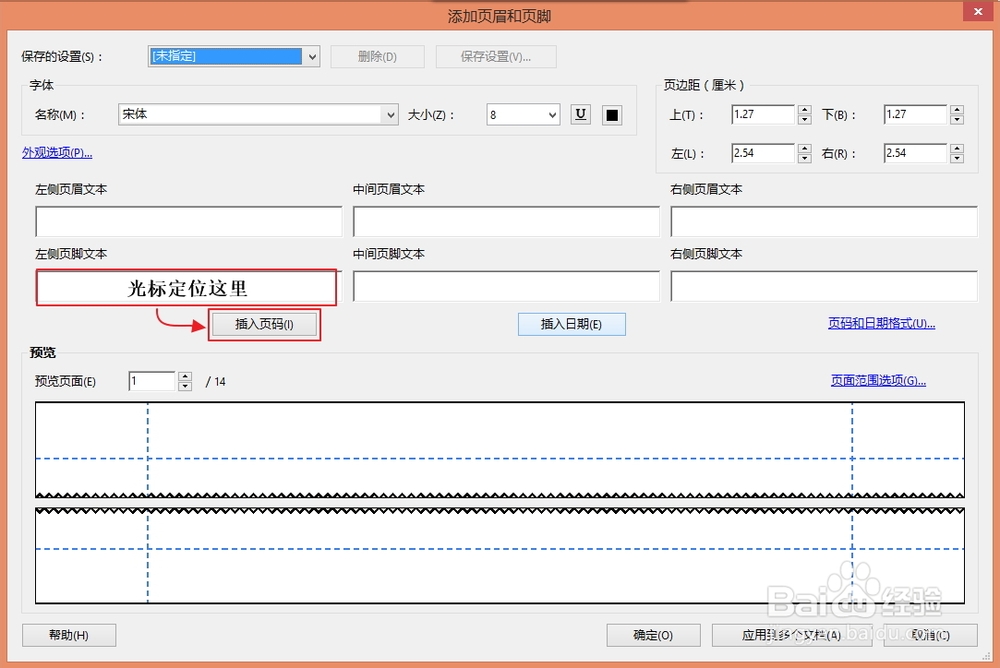Click the 保存设置 button
This screenshot has width=1000, height=668.
pos(494,56)
